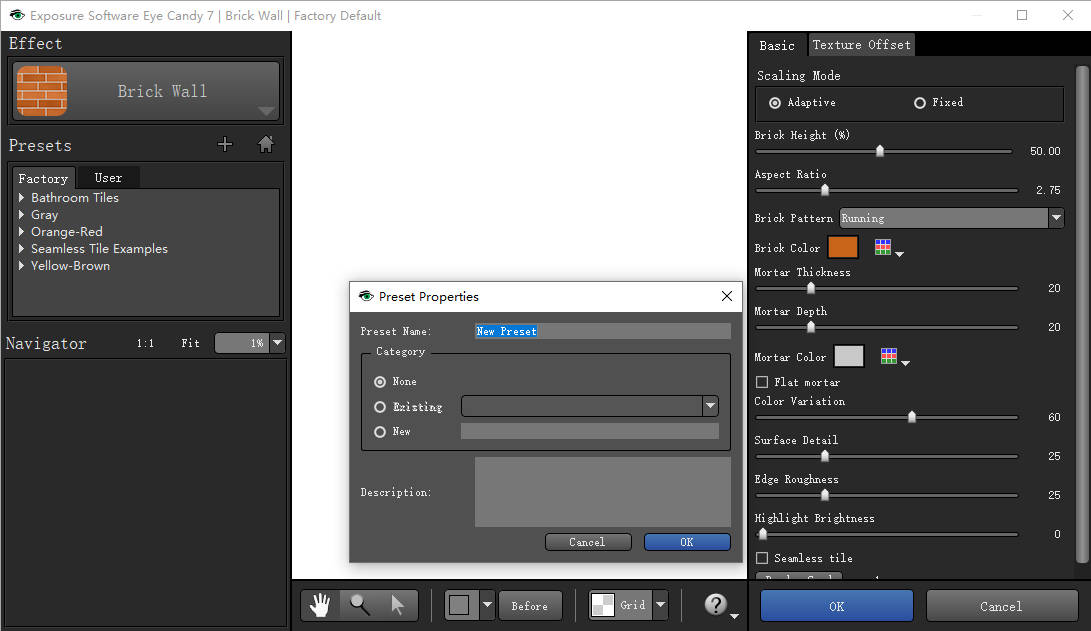
Task: Open the Mortar Color palette grid icon
Action: point(889,356)
